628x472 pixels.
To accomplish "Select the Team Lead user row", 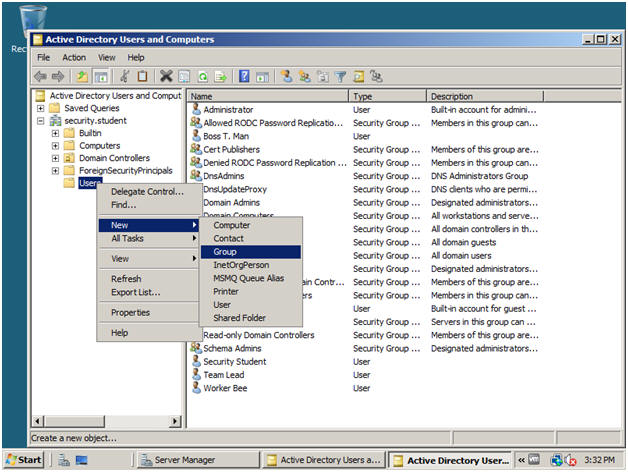I will click(223, 375).
